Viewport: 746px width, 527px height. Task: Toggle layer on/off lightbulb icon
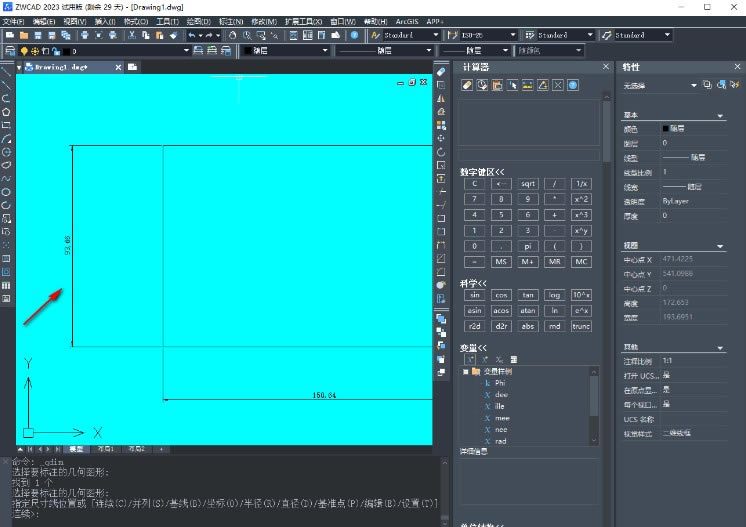click(24, 51)
